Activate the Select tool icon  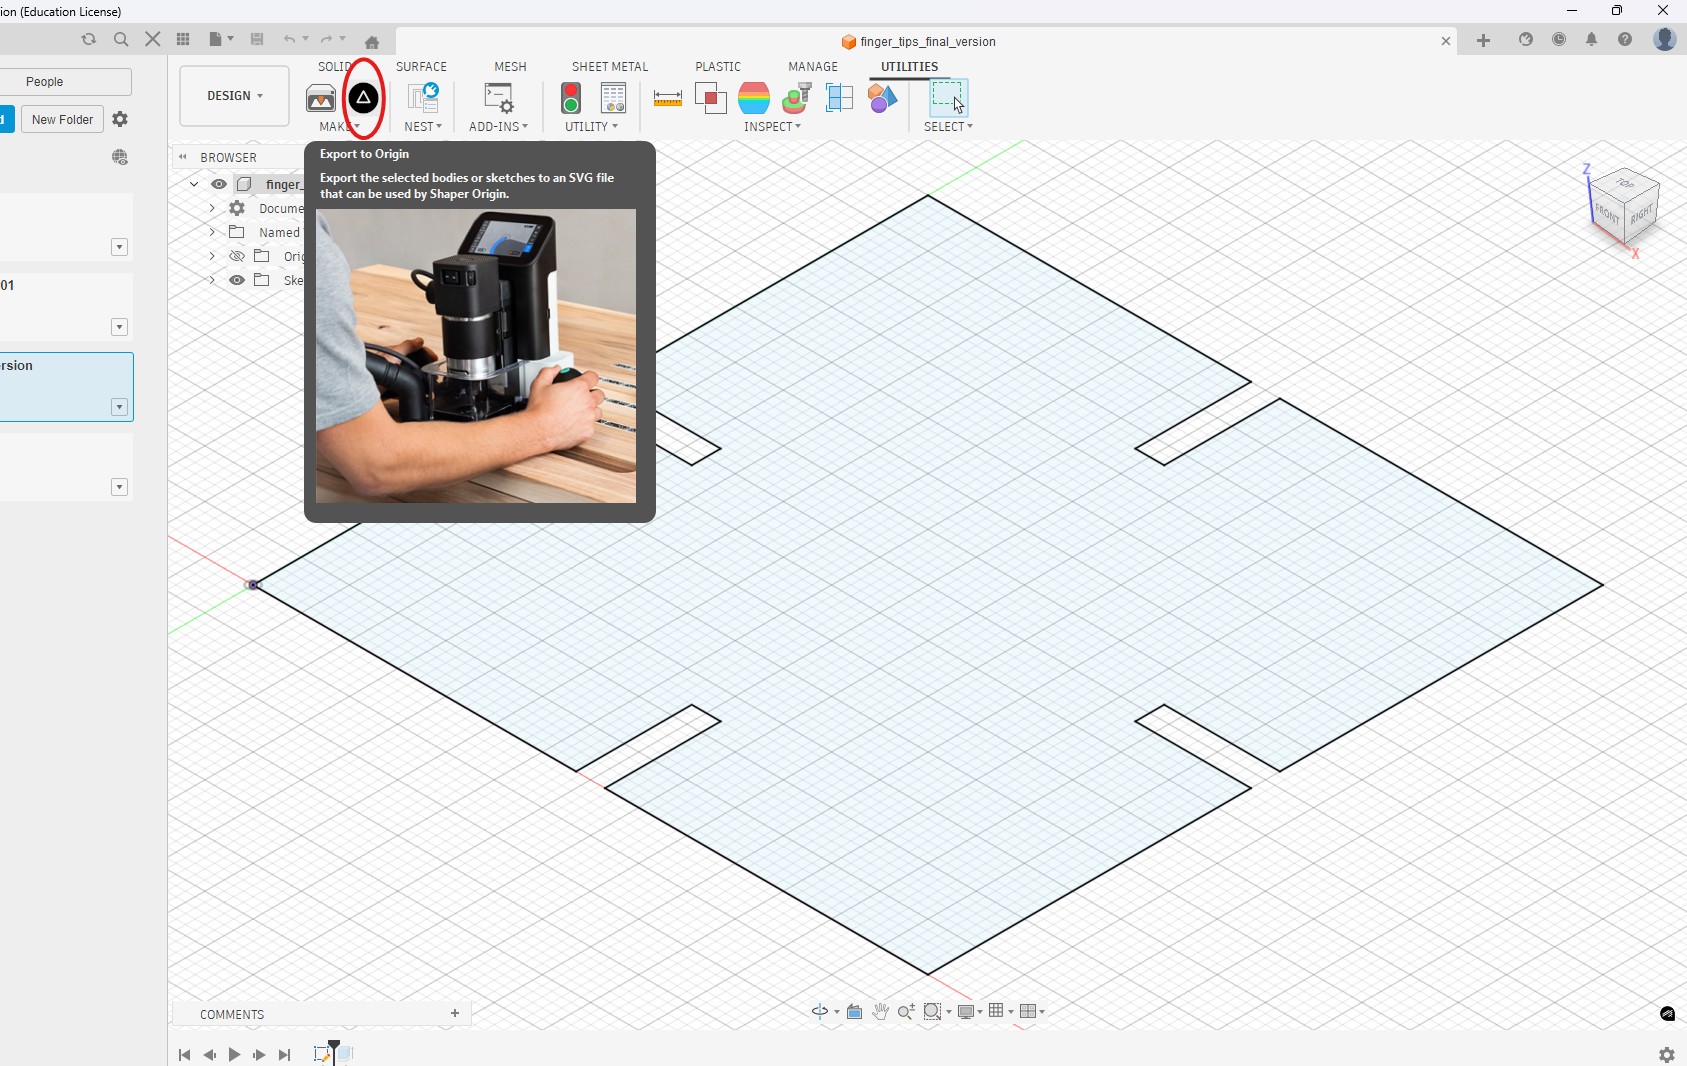(947, 98)
